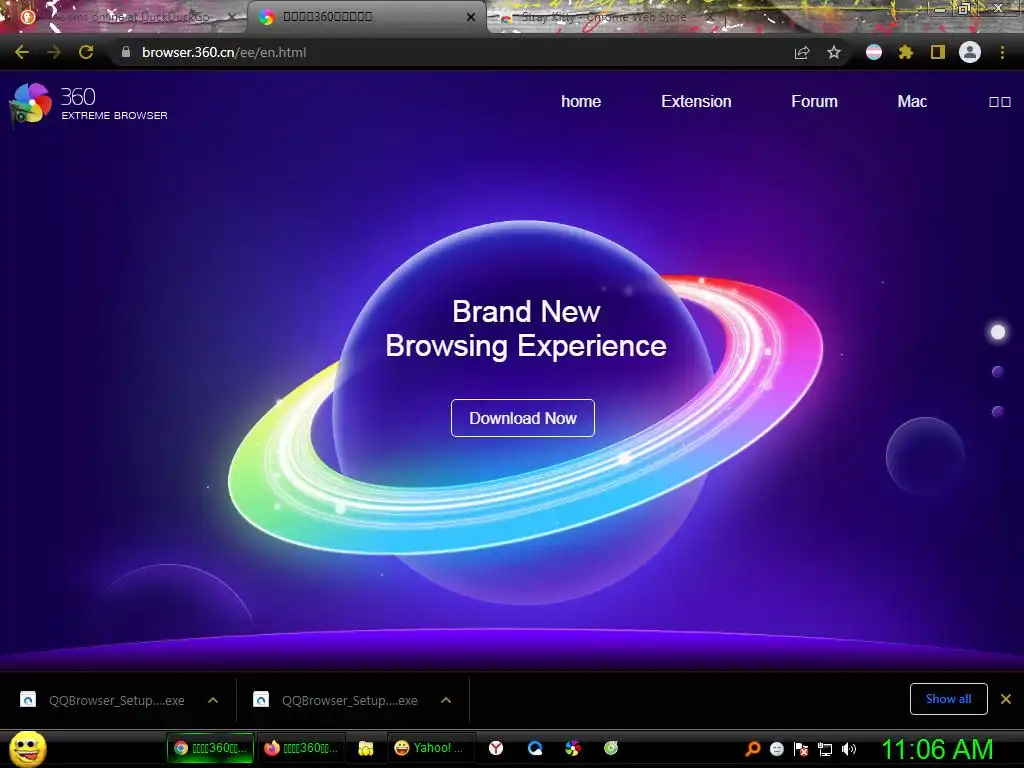Open the Extensions puzzle menu

[905, 52]
